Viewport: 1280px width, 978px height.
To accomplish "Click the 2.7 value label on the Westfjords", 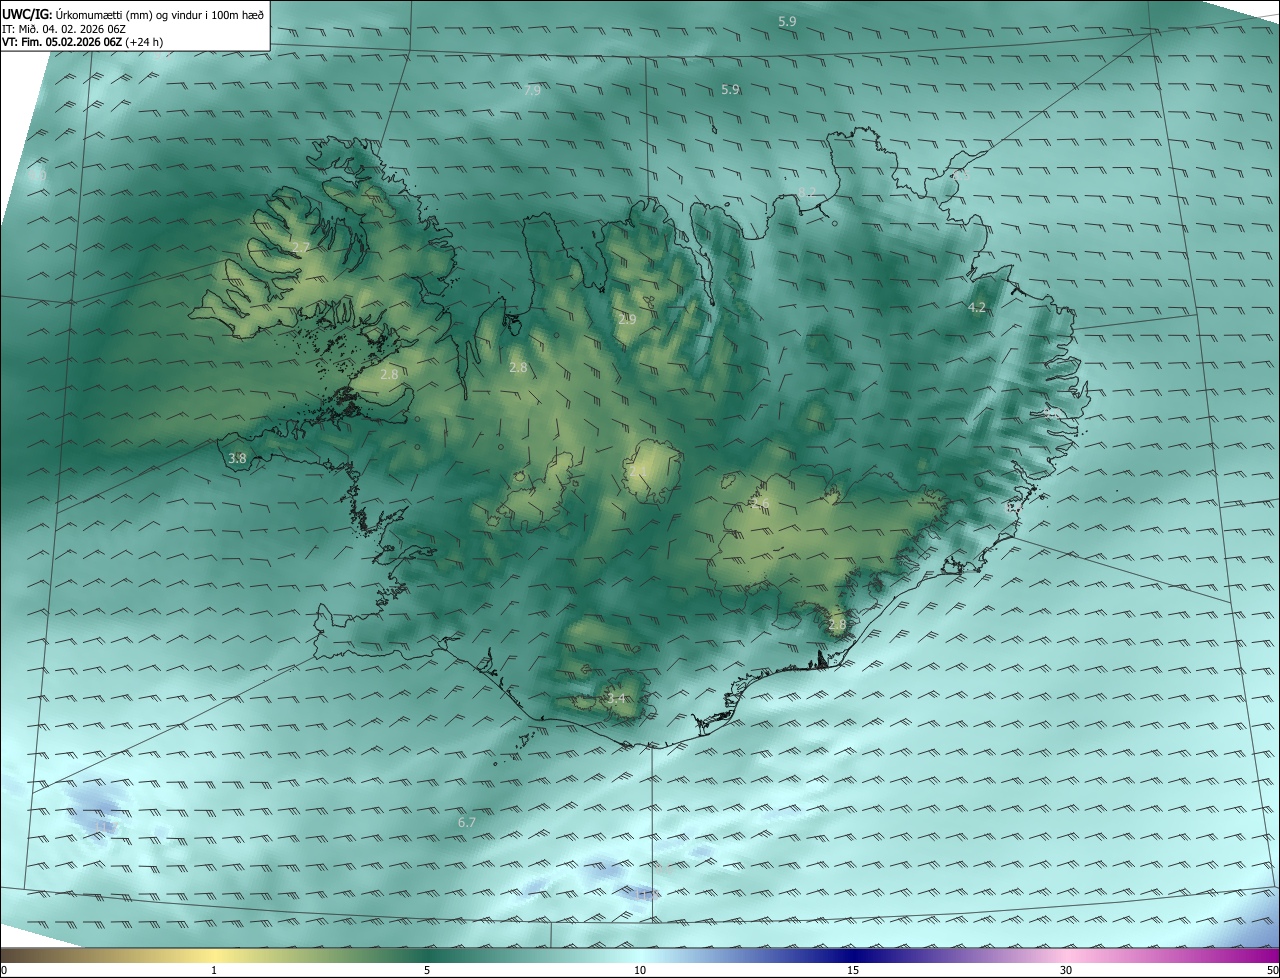I will click(301, 247).
